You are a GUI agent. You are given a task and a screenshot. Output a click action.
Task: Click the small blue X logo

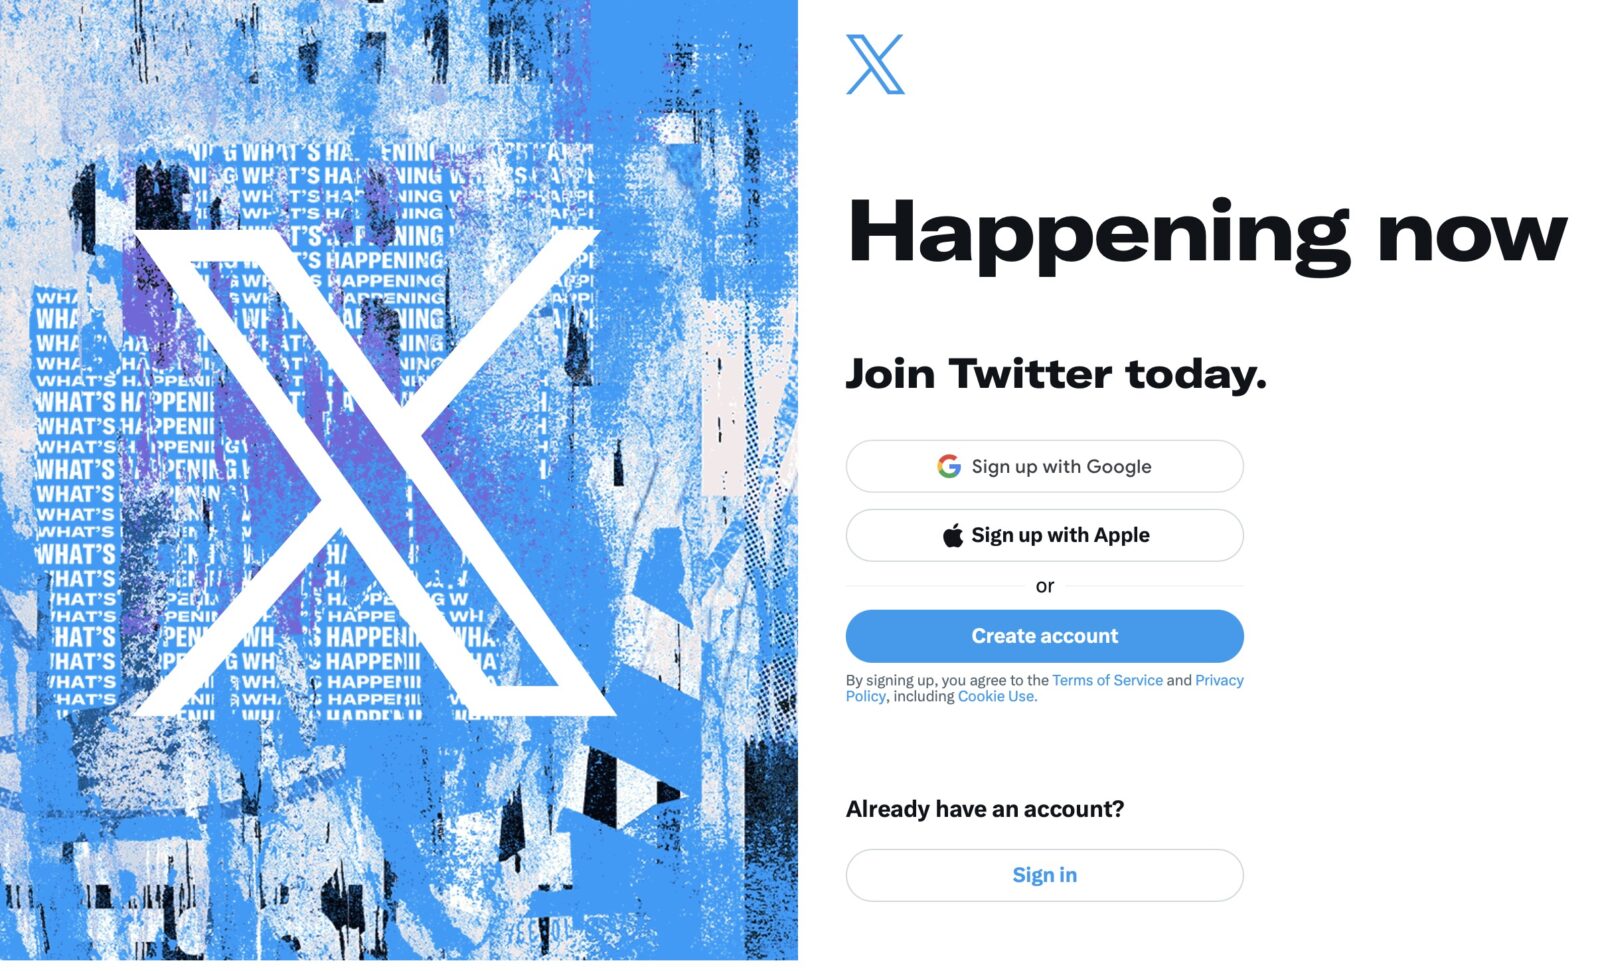(874, 65)
